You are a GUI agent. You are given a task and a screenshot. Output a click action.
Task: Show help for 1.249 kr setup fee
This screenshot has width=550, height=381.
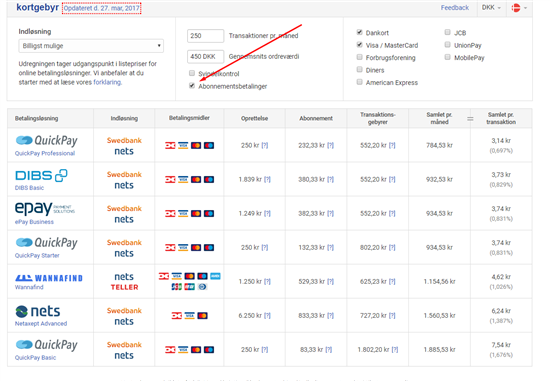point(267,213)
